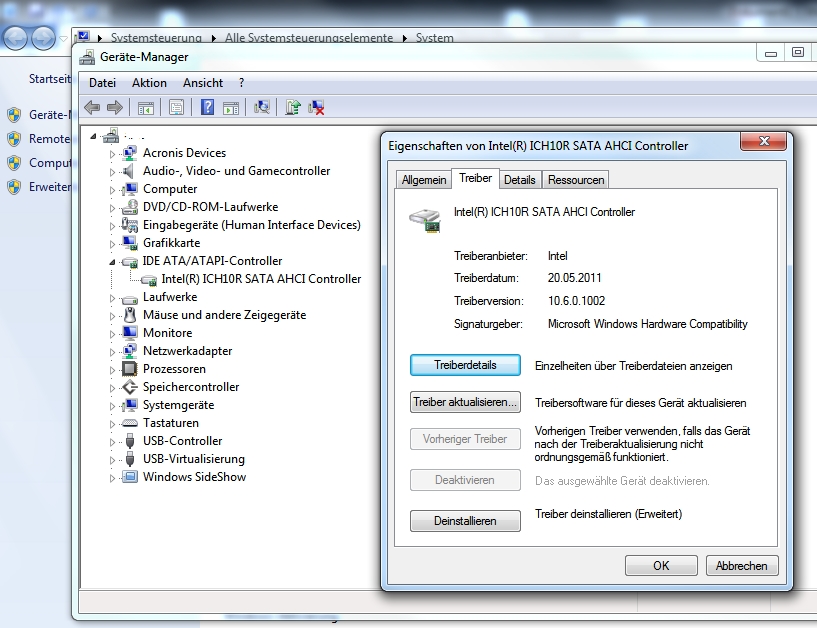This screenshot has height=628, width=817.
Task: Switch to the Ressourcen tab
Action: (x=576, y=180)
